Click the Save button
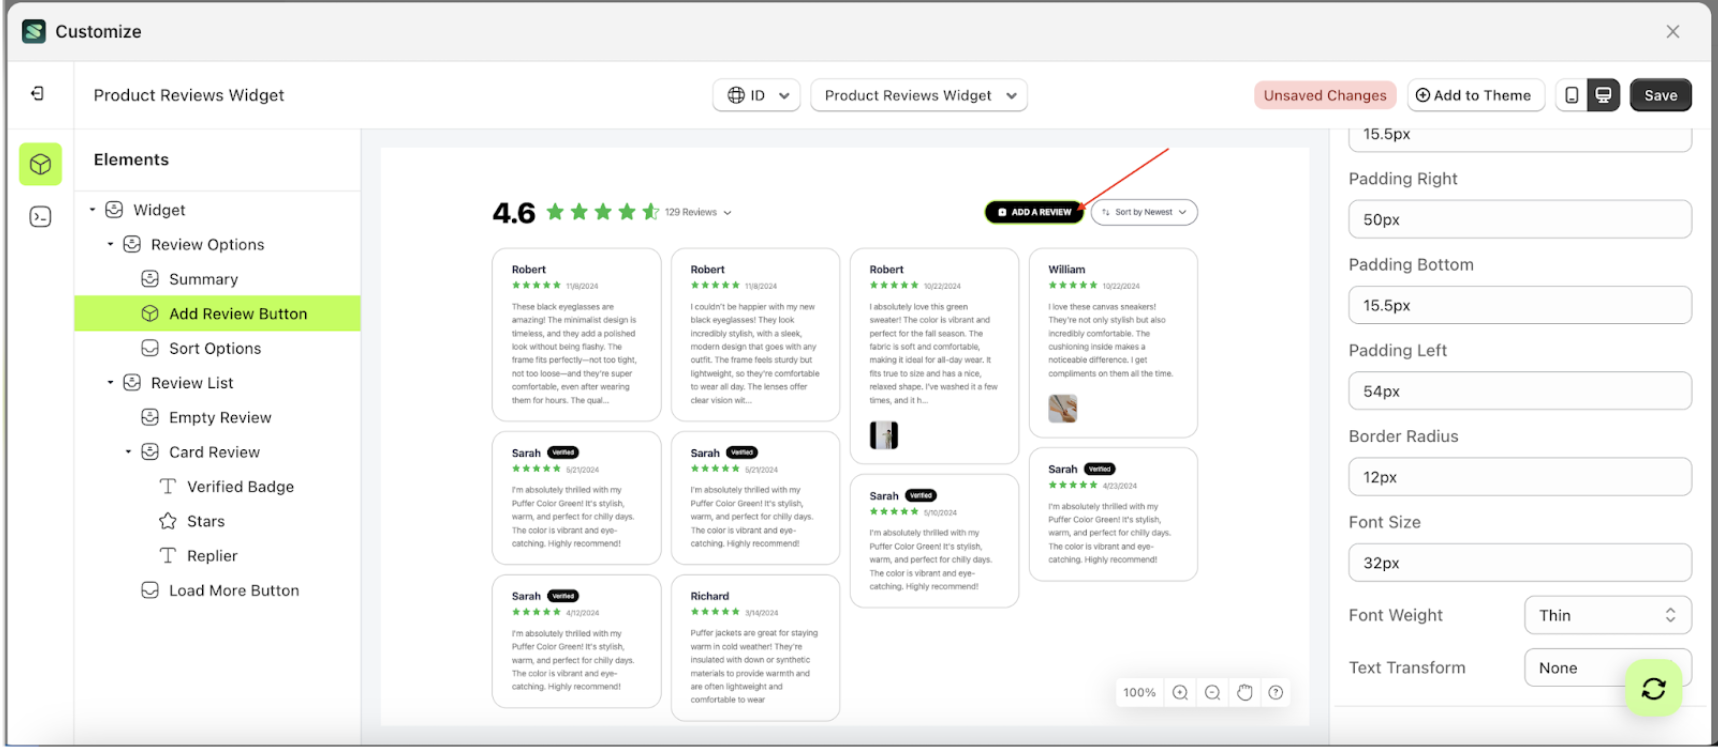Image resolution: width=1718 pixels, height=752 pixels. click(1660, 96)
